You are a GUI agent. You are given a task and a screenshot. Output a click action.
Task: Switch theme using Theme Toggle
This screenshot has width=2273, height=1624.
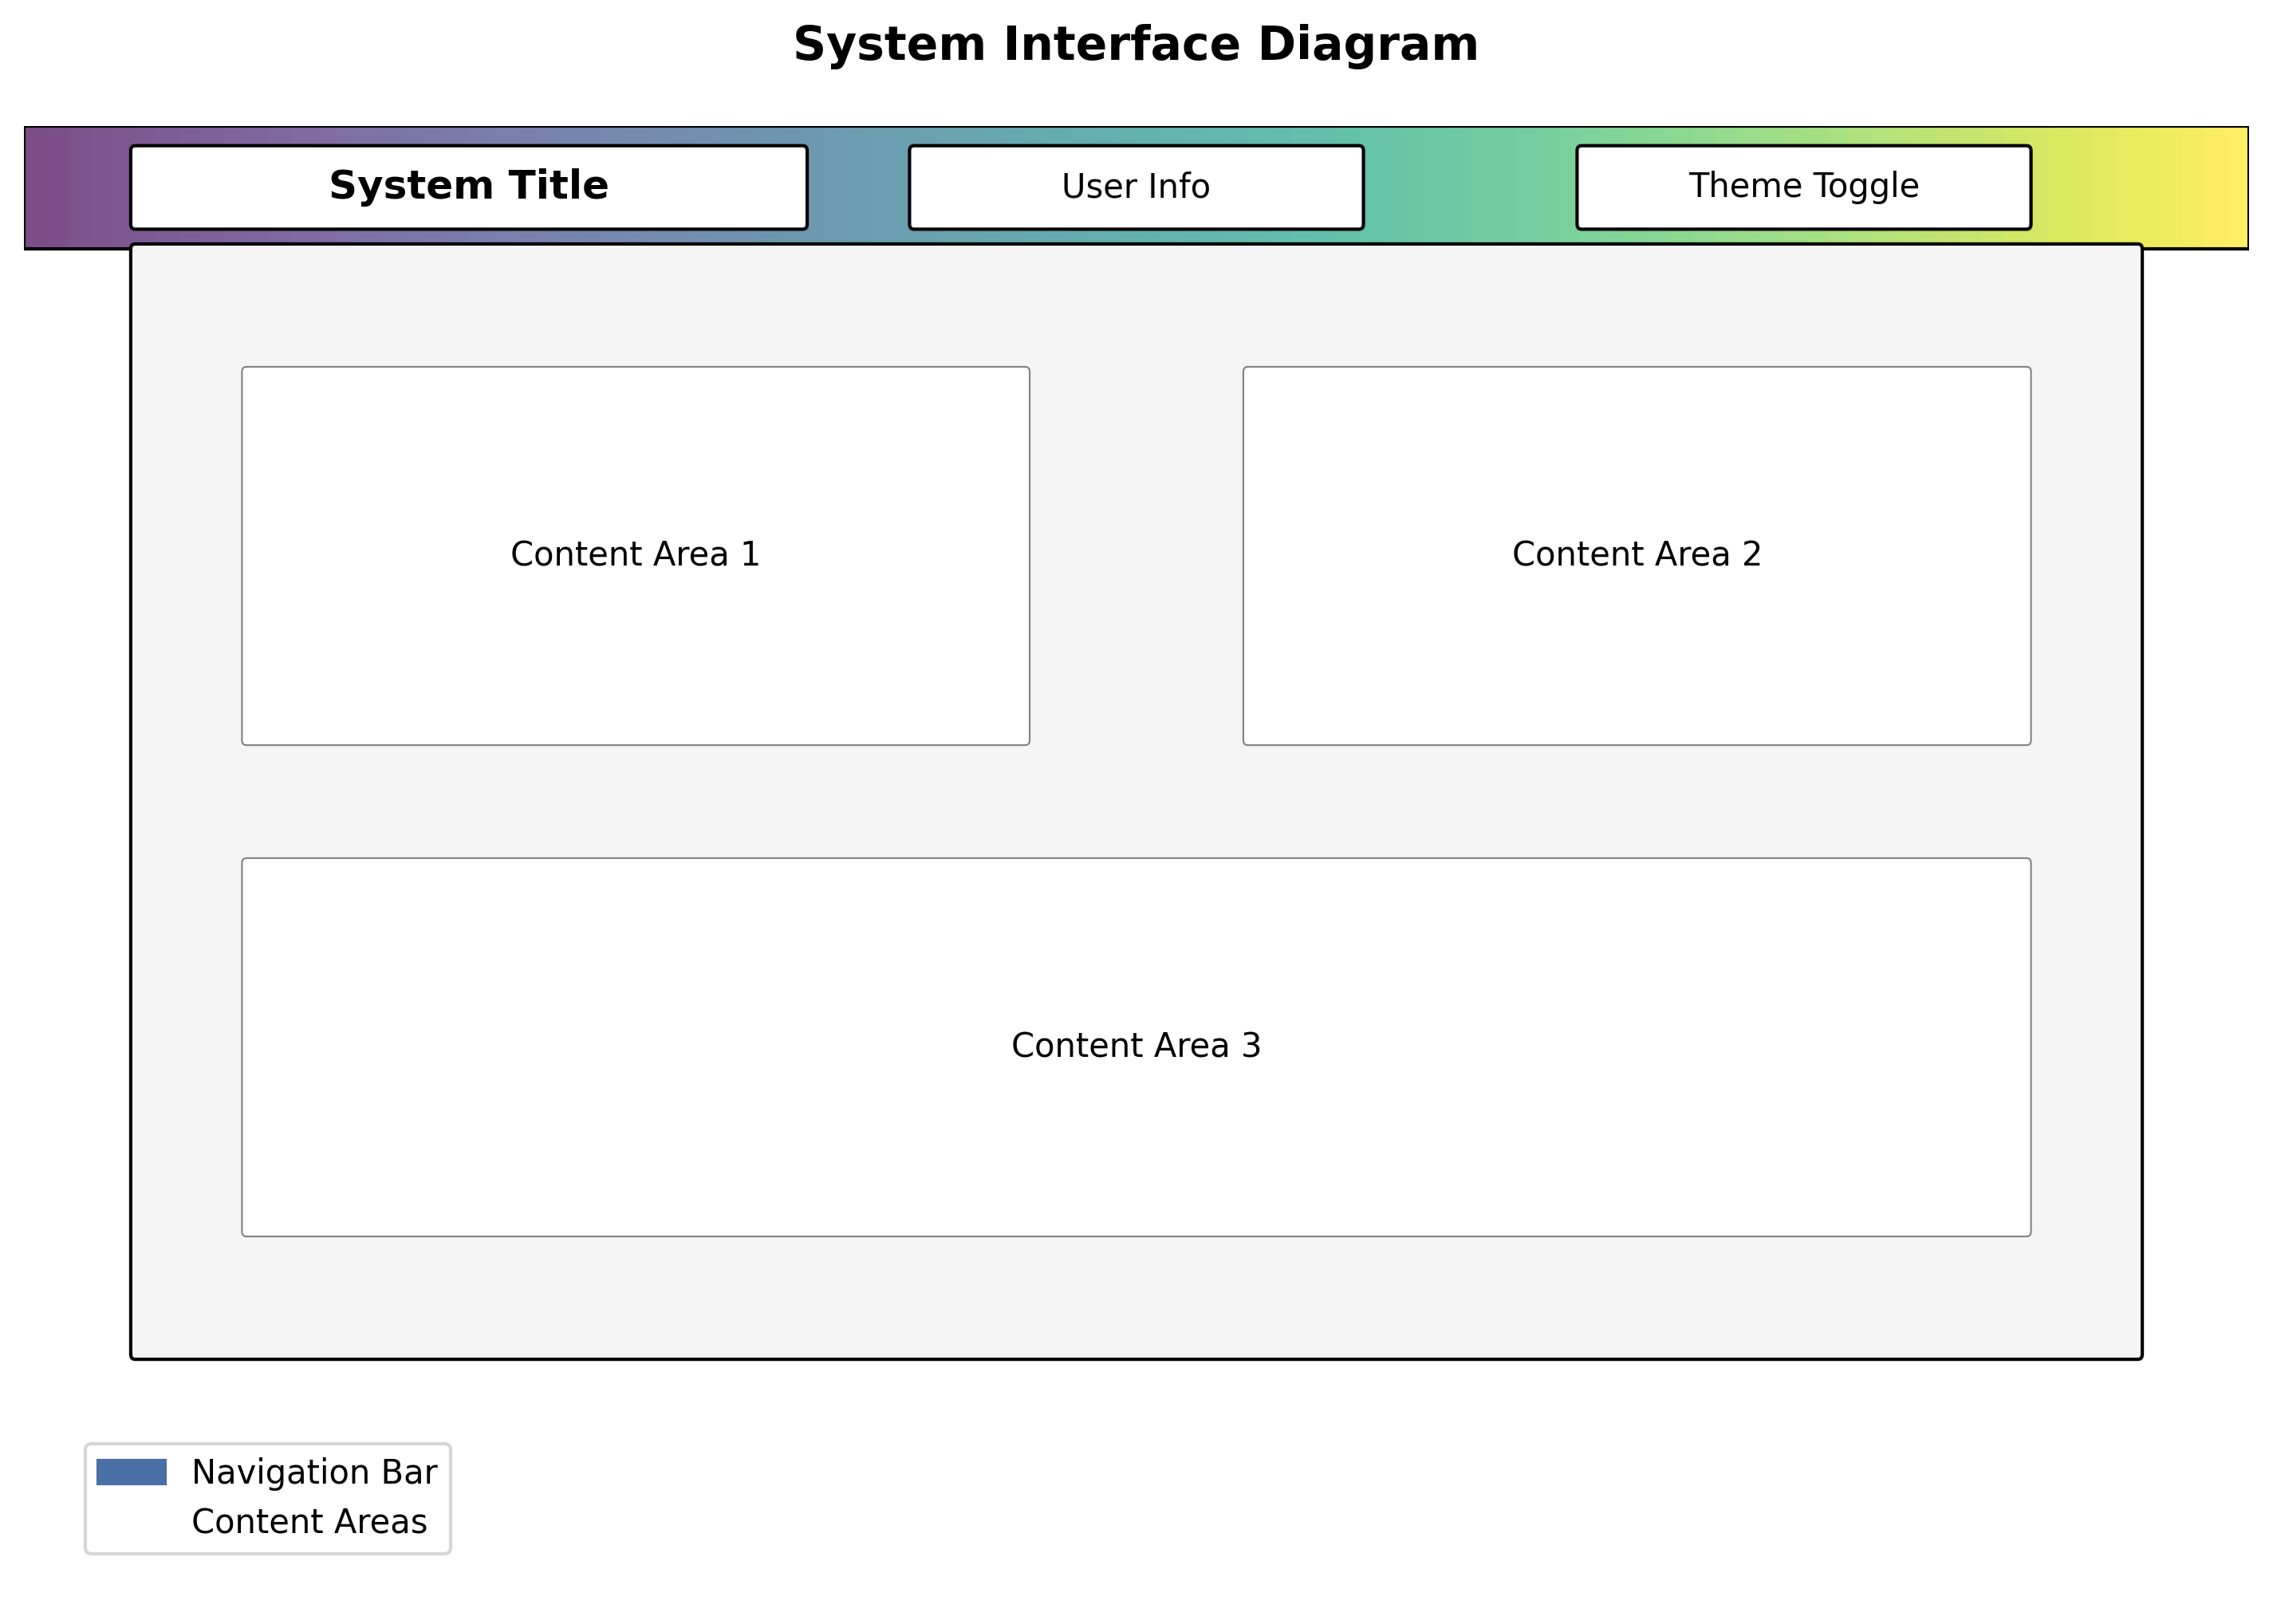(1803, 187)
